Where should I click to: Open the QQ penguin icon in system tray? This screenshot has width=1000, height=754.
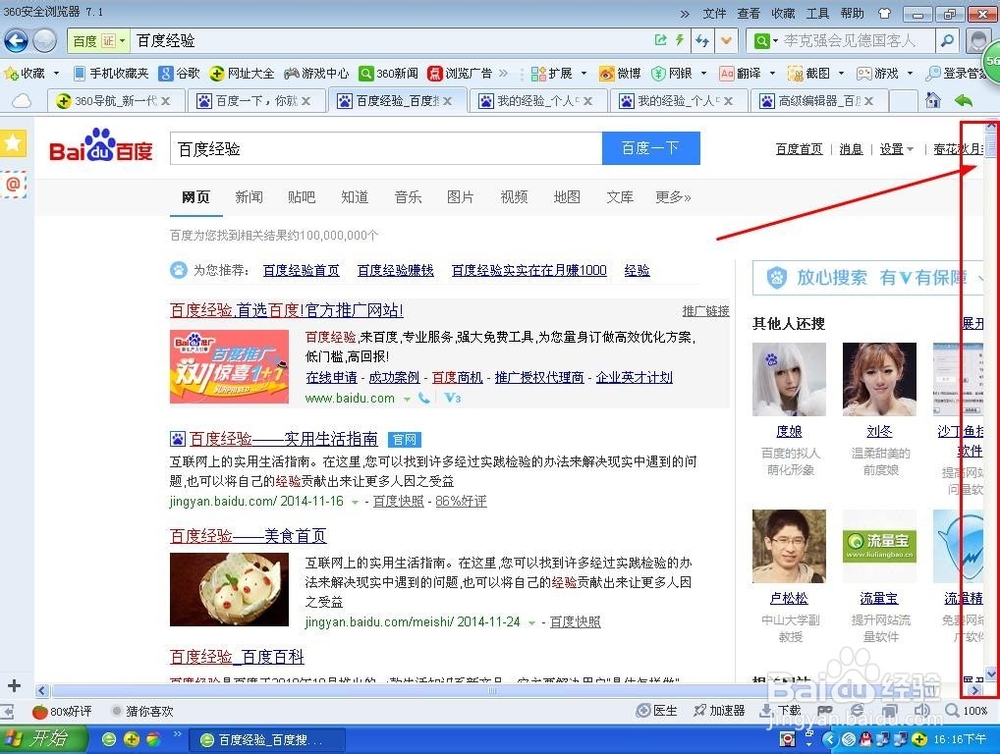864,740
